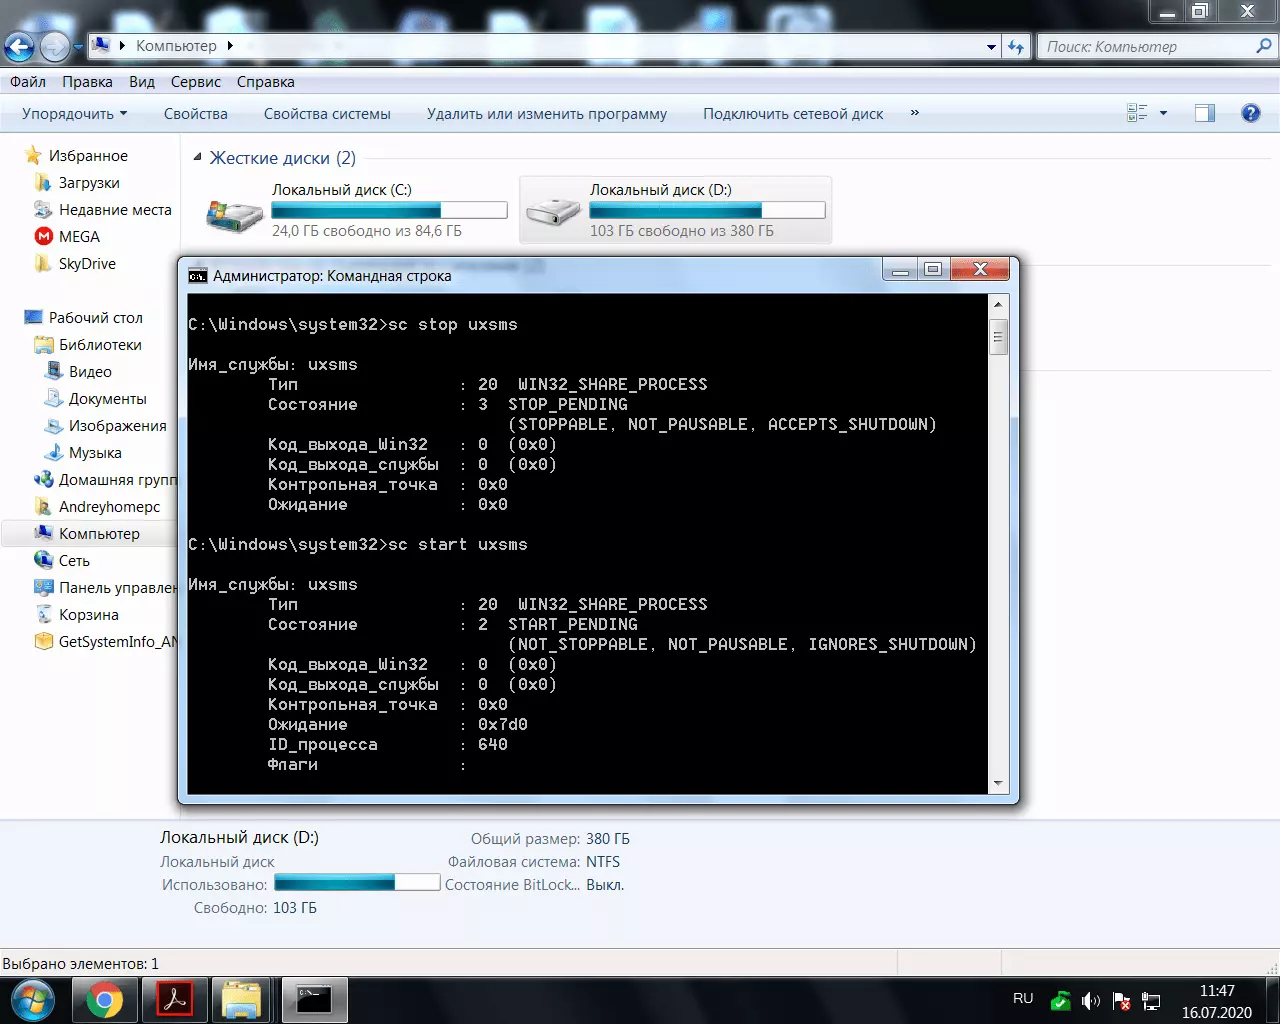Select Панель управления in the sidebar
This screenshot has width=1280, height=1024.
click(106, 588)
